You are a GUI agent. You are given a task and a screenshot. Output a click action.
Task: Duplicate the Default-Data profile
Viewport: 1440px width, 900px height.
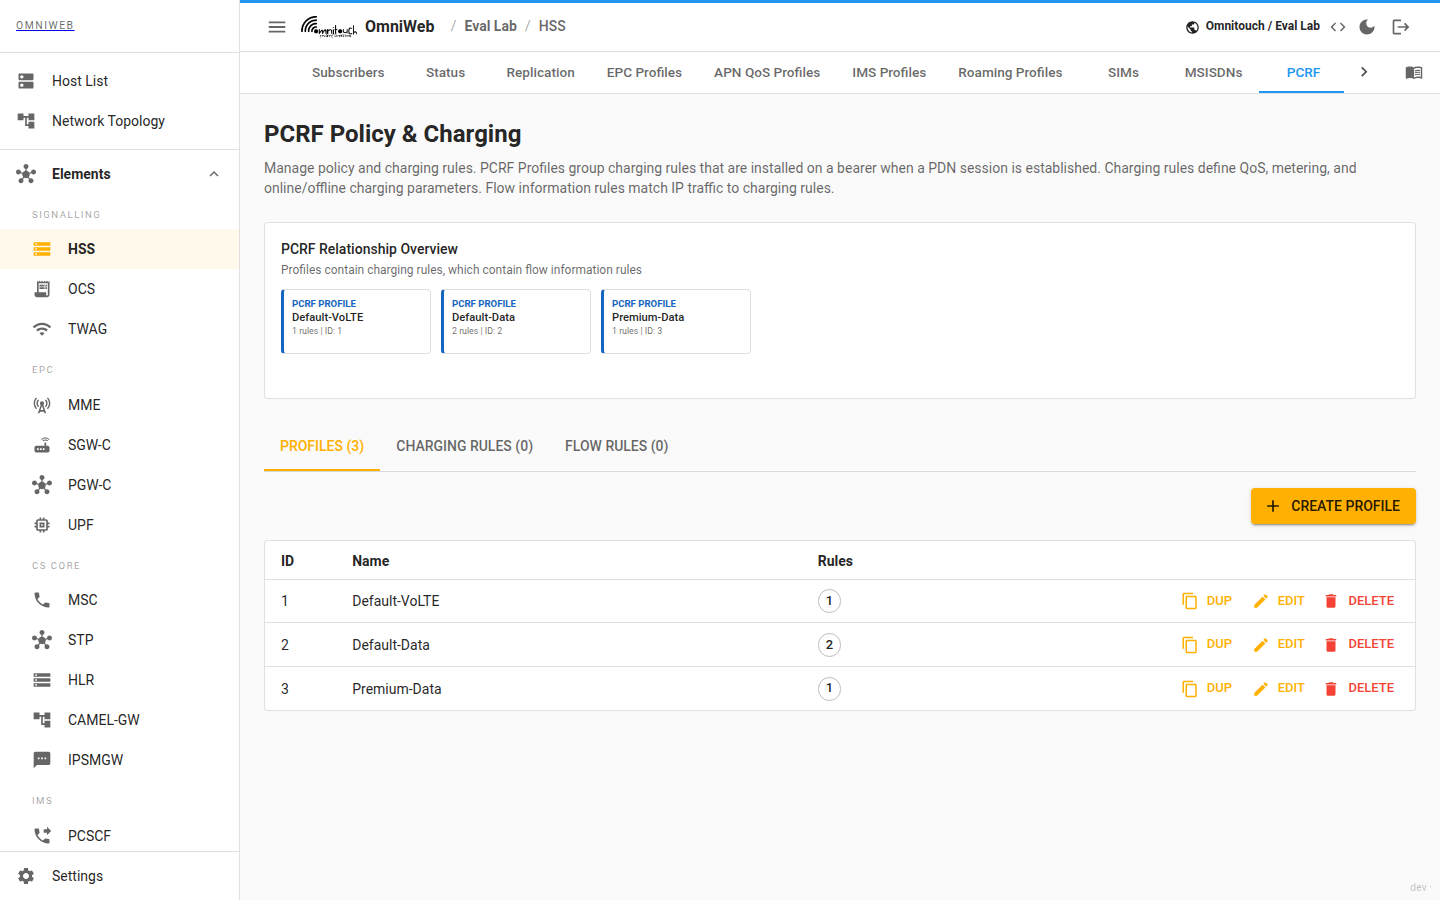[x=1207, y=644]
